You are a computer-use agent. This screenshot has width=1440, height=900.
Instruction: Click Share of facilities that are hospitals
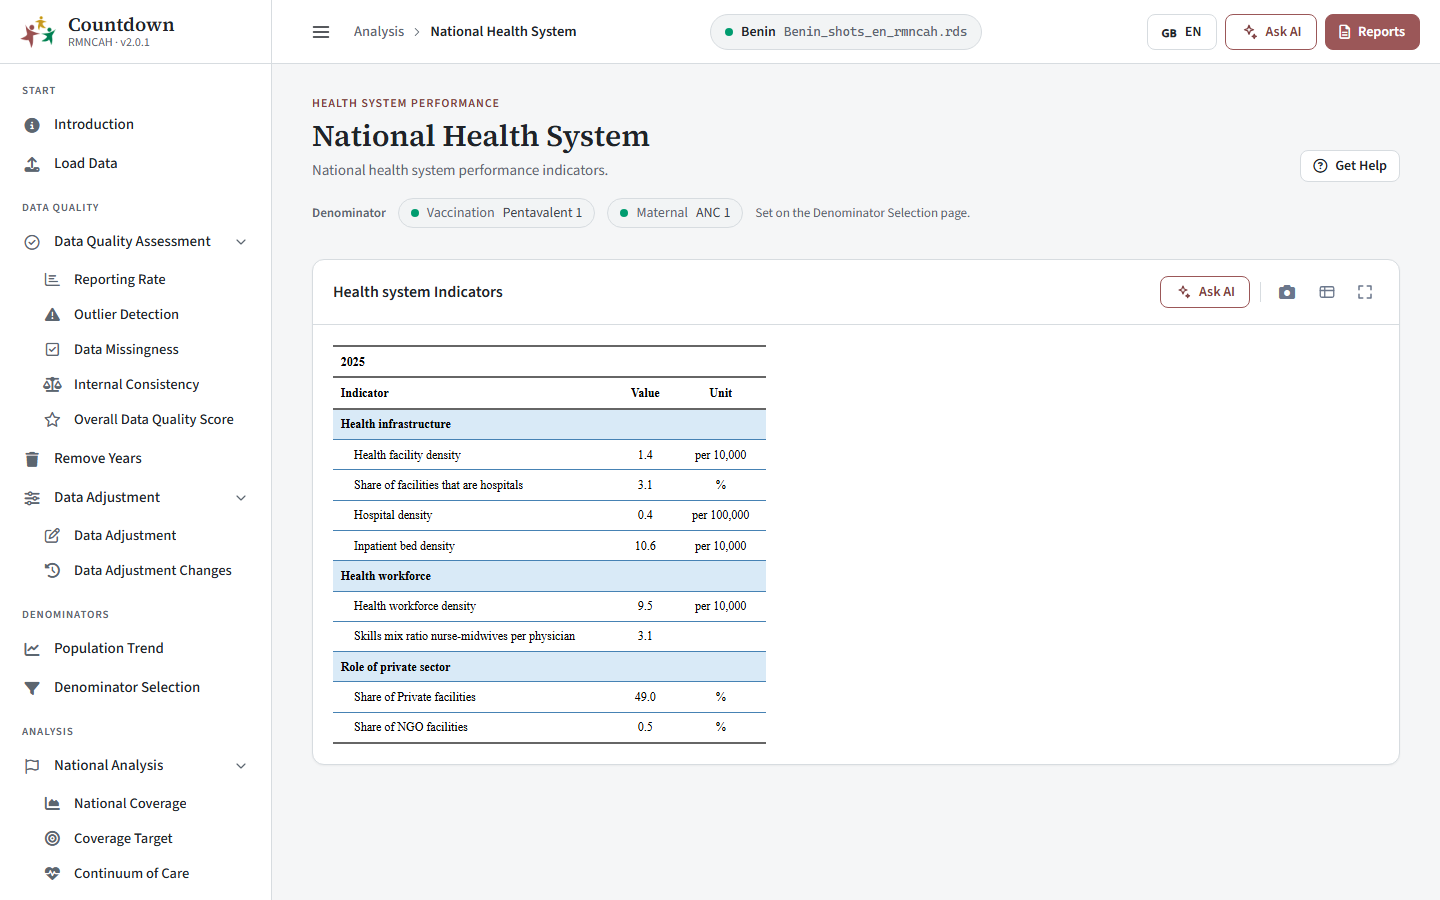pyautogui.click(x=549, y=485)
